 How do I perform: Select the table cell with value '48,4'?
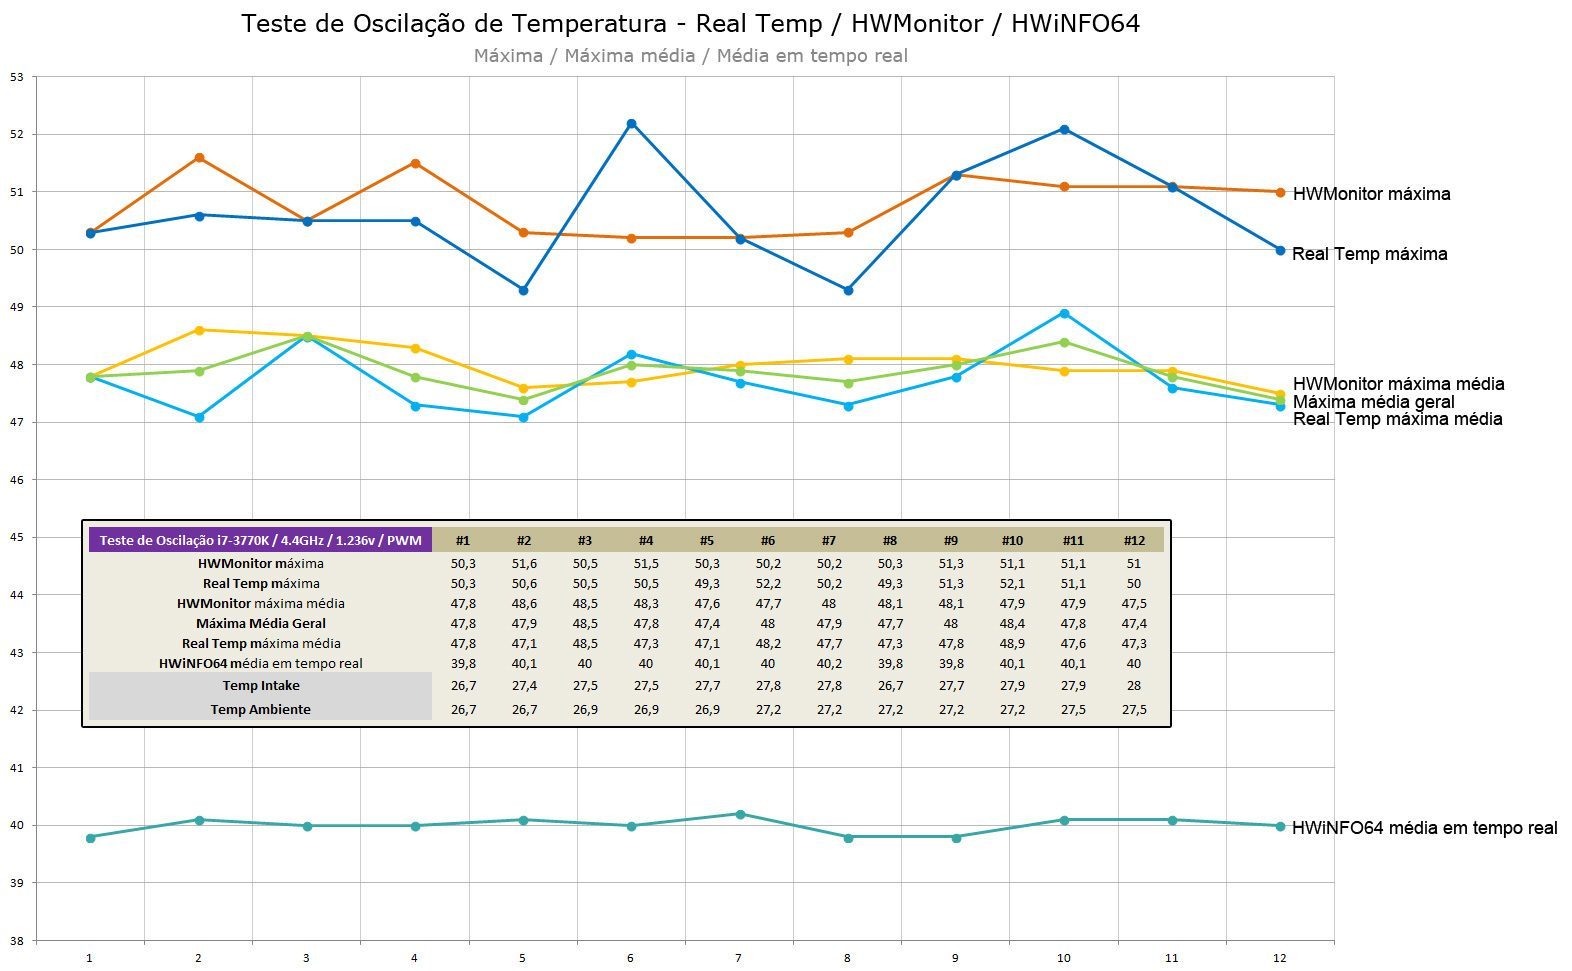click(x=1012, y=623)
